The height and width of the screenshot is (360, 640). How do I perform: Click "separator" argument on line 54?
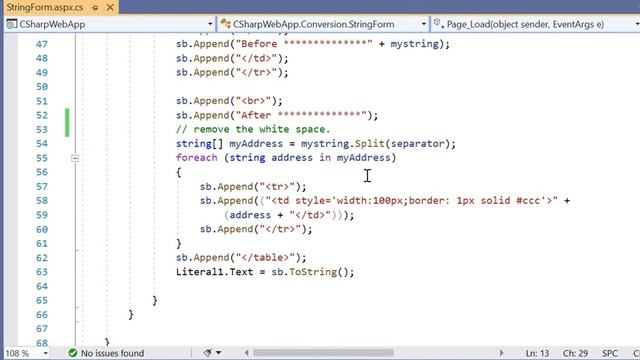click(418, 144)
